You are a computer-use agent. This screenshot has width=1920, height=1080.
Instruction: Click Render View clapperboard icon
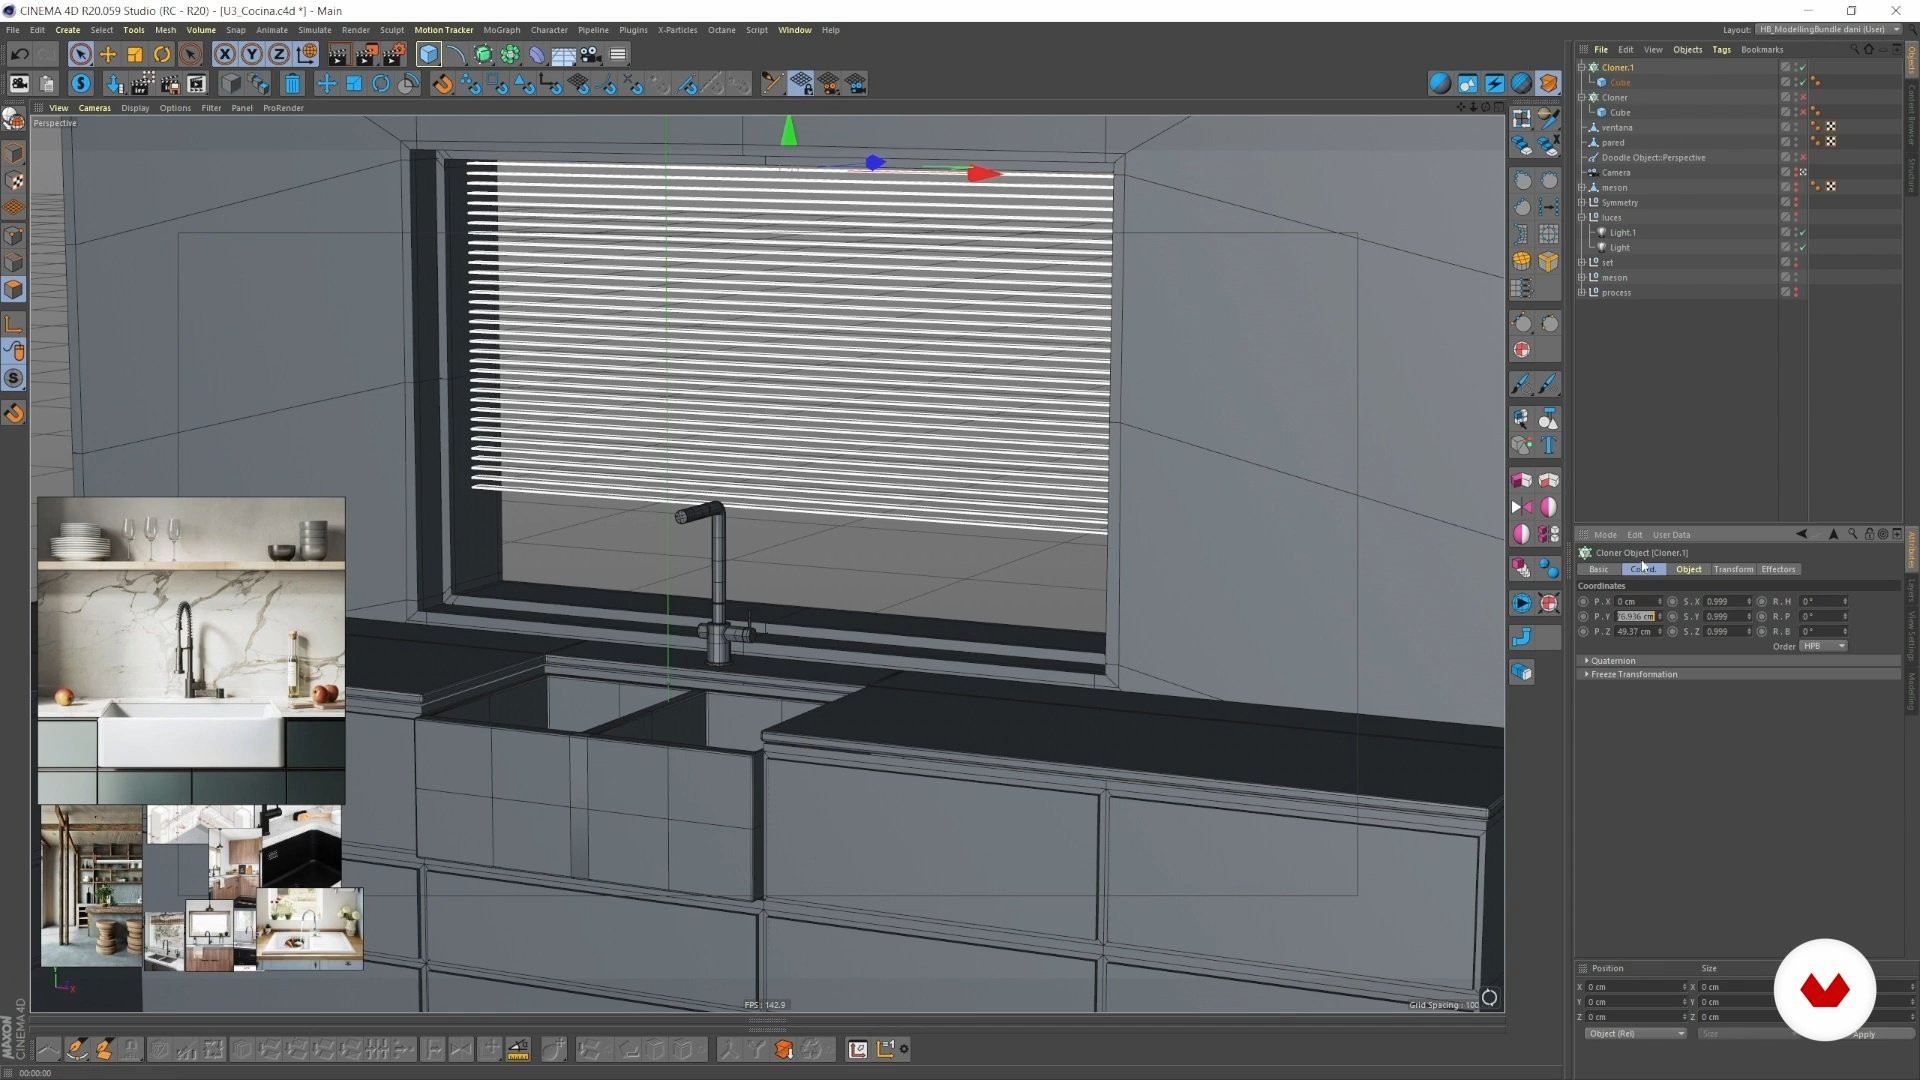click(339, 54)
